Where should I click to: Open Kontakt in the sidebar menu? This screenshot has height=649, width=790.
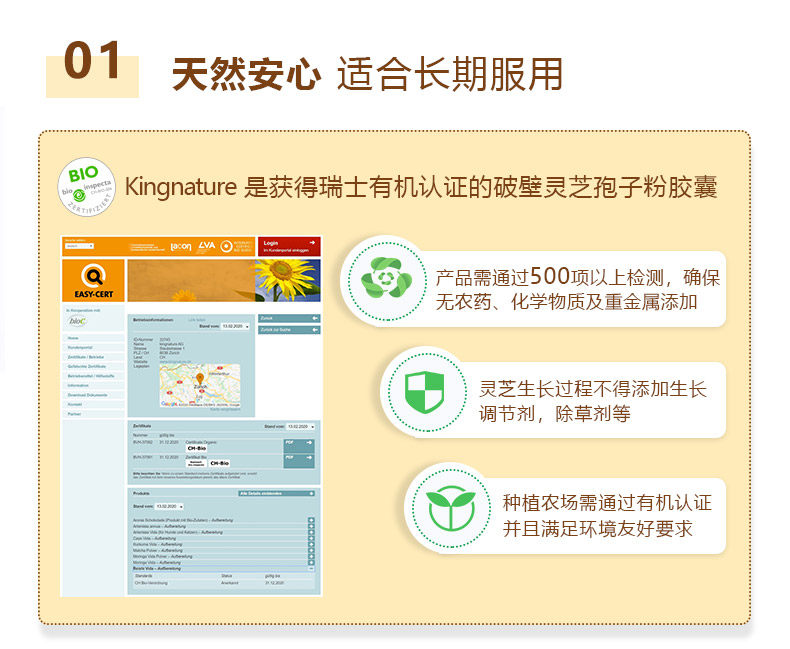[93, 404]
